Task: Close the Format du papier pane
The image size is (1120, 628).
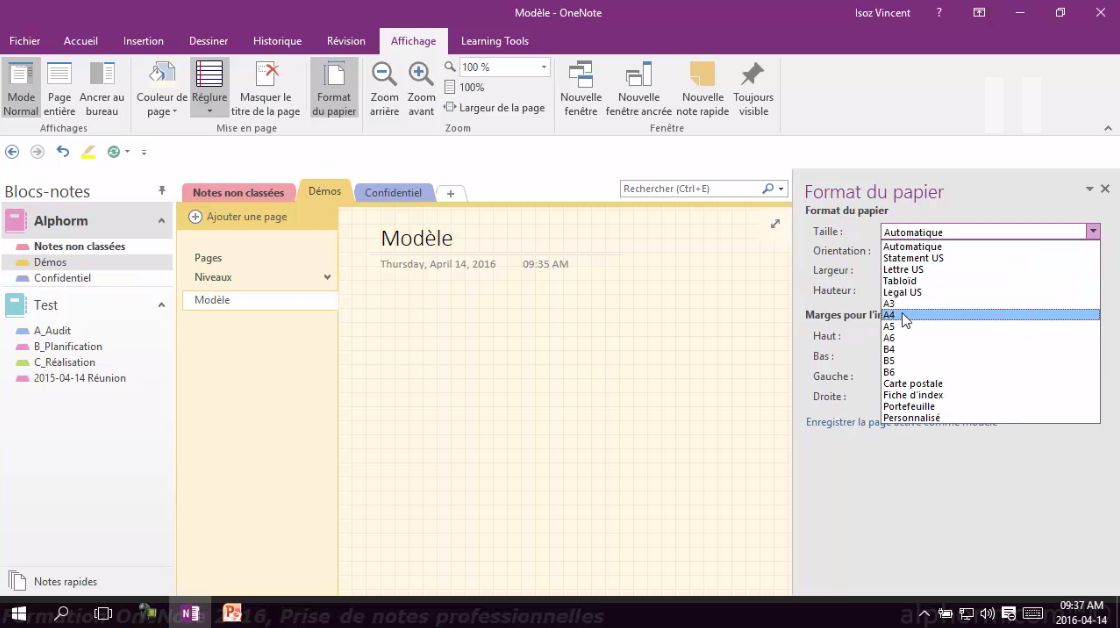Action: point(1105,189)
